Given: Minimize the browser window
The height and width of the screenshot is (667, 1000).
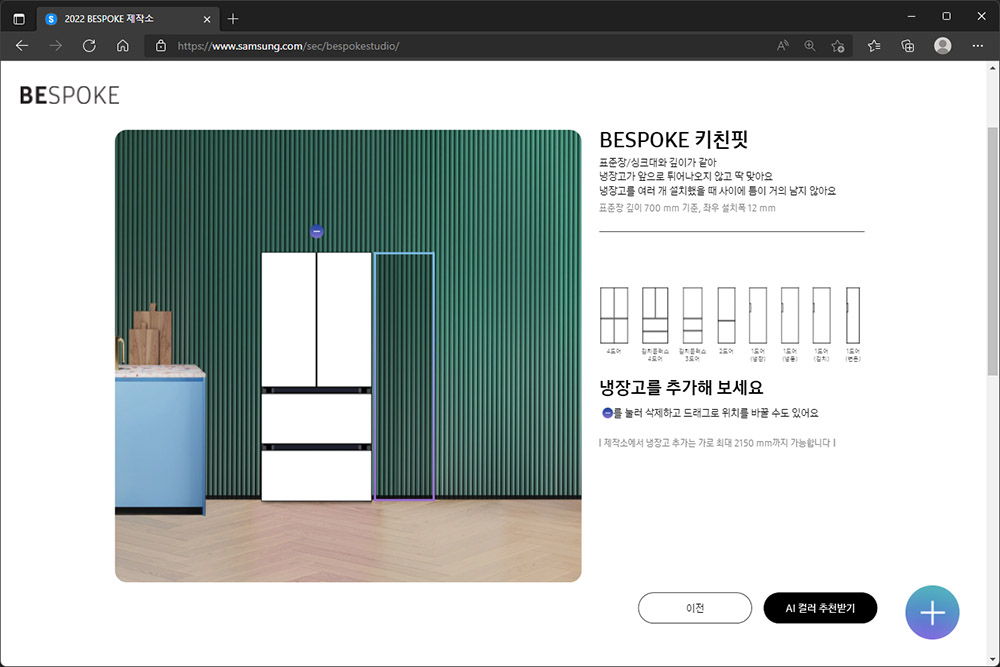Looking at the screenshot, I should pos(911,17).
